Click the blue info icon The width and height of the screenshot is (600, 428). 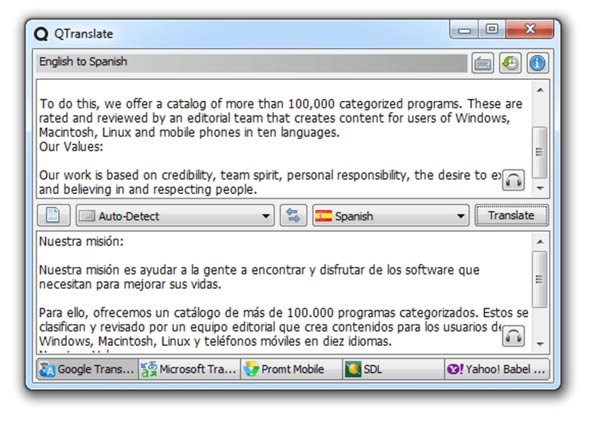(x=537, y=63)
